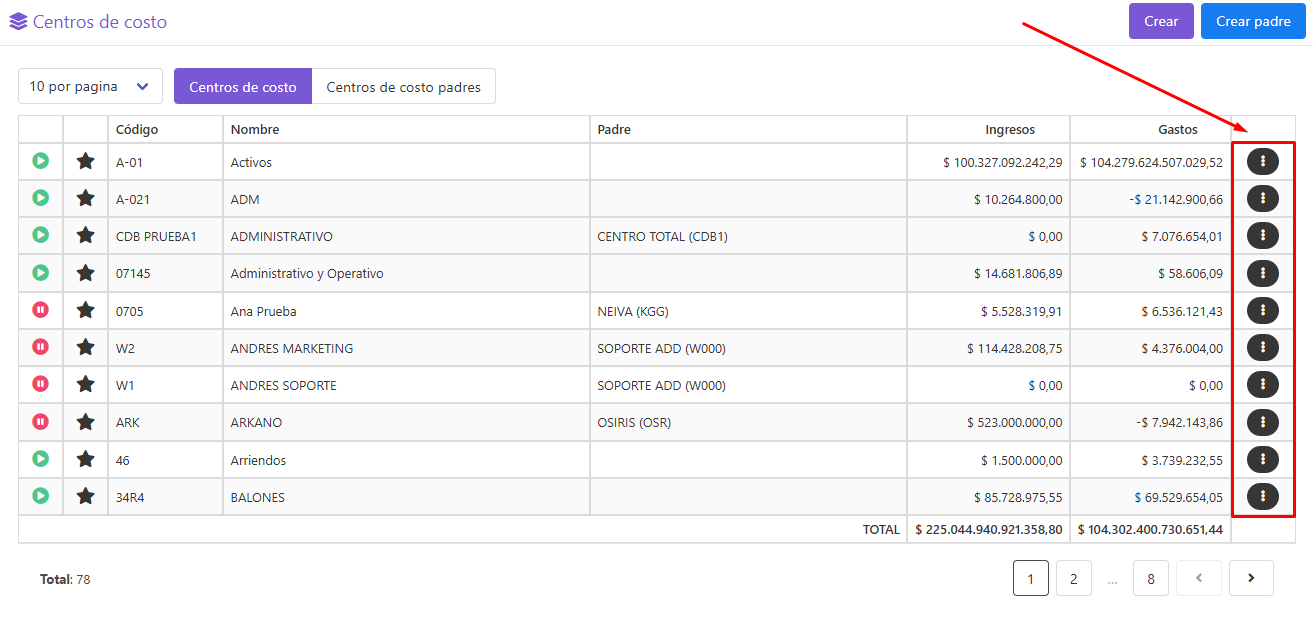
Task: Open options menu for BALONES row
Action: (1263, 496)
